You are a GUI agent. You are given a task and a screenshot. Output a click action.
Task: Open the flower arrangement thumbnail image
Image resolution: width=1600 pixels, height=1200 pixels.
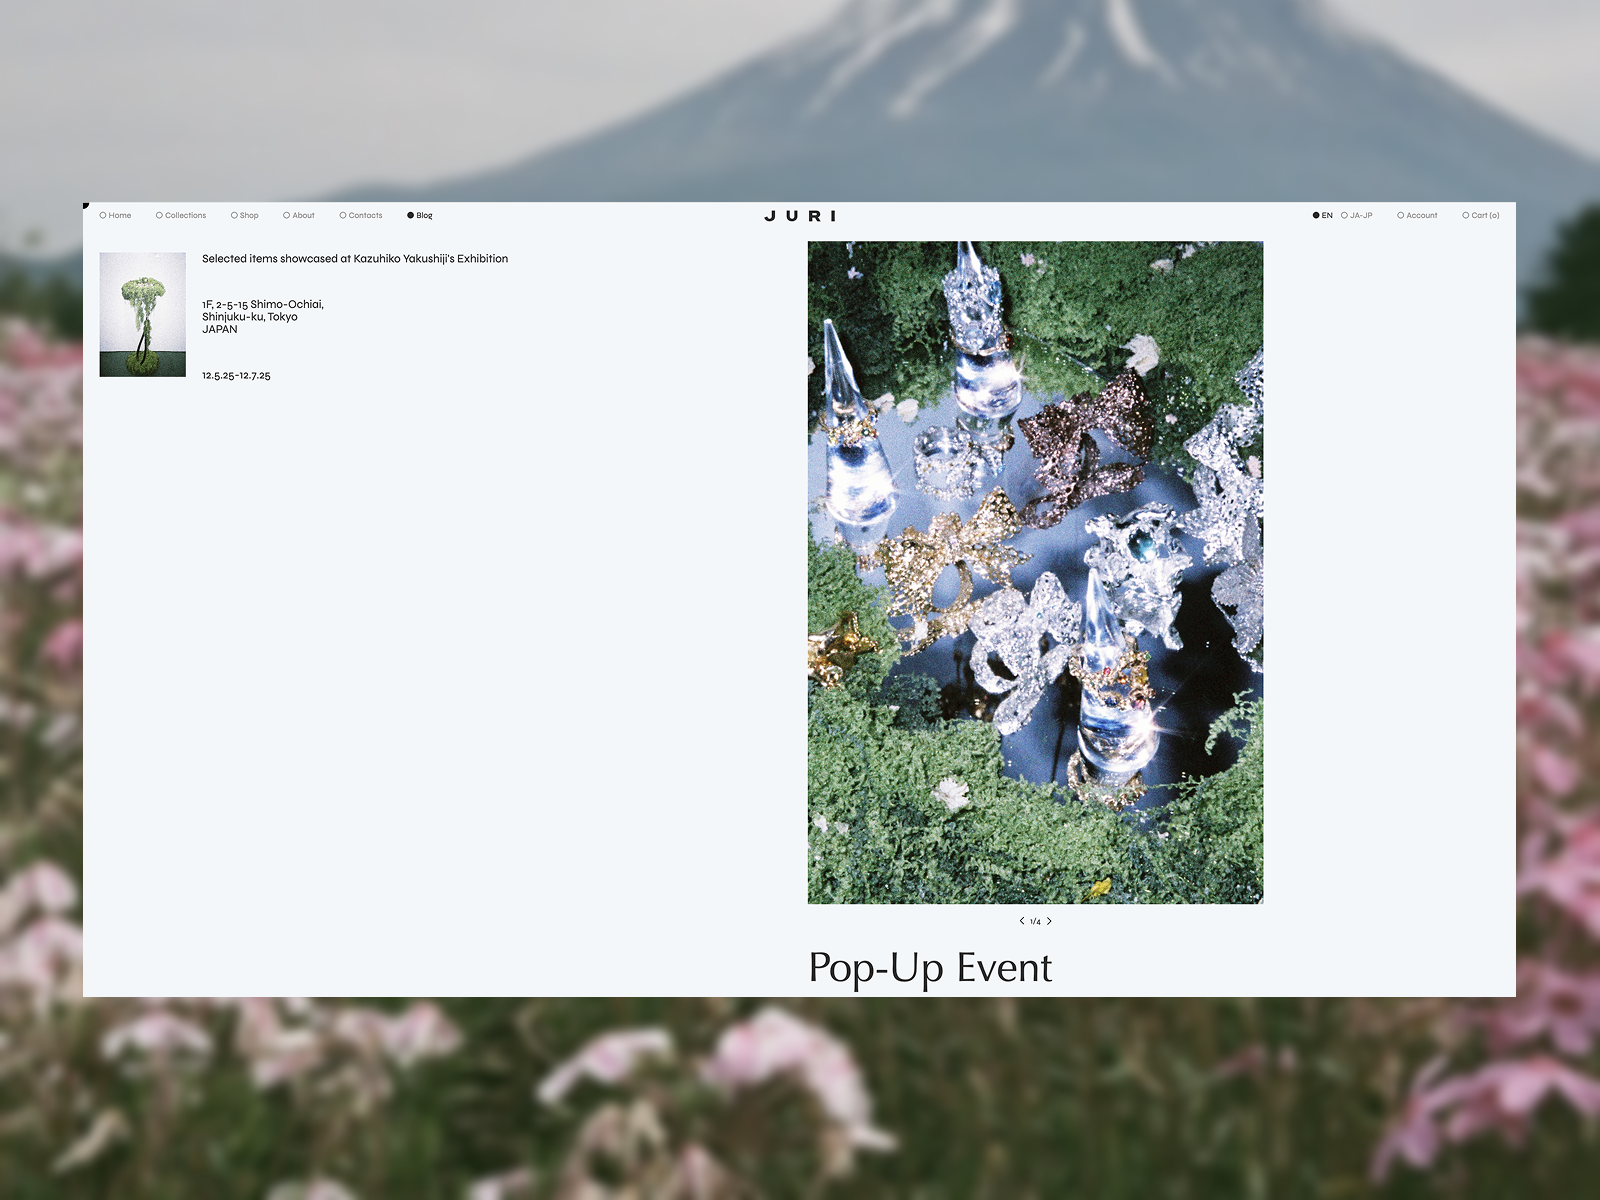[x=143, y=316]
